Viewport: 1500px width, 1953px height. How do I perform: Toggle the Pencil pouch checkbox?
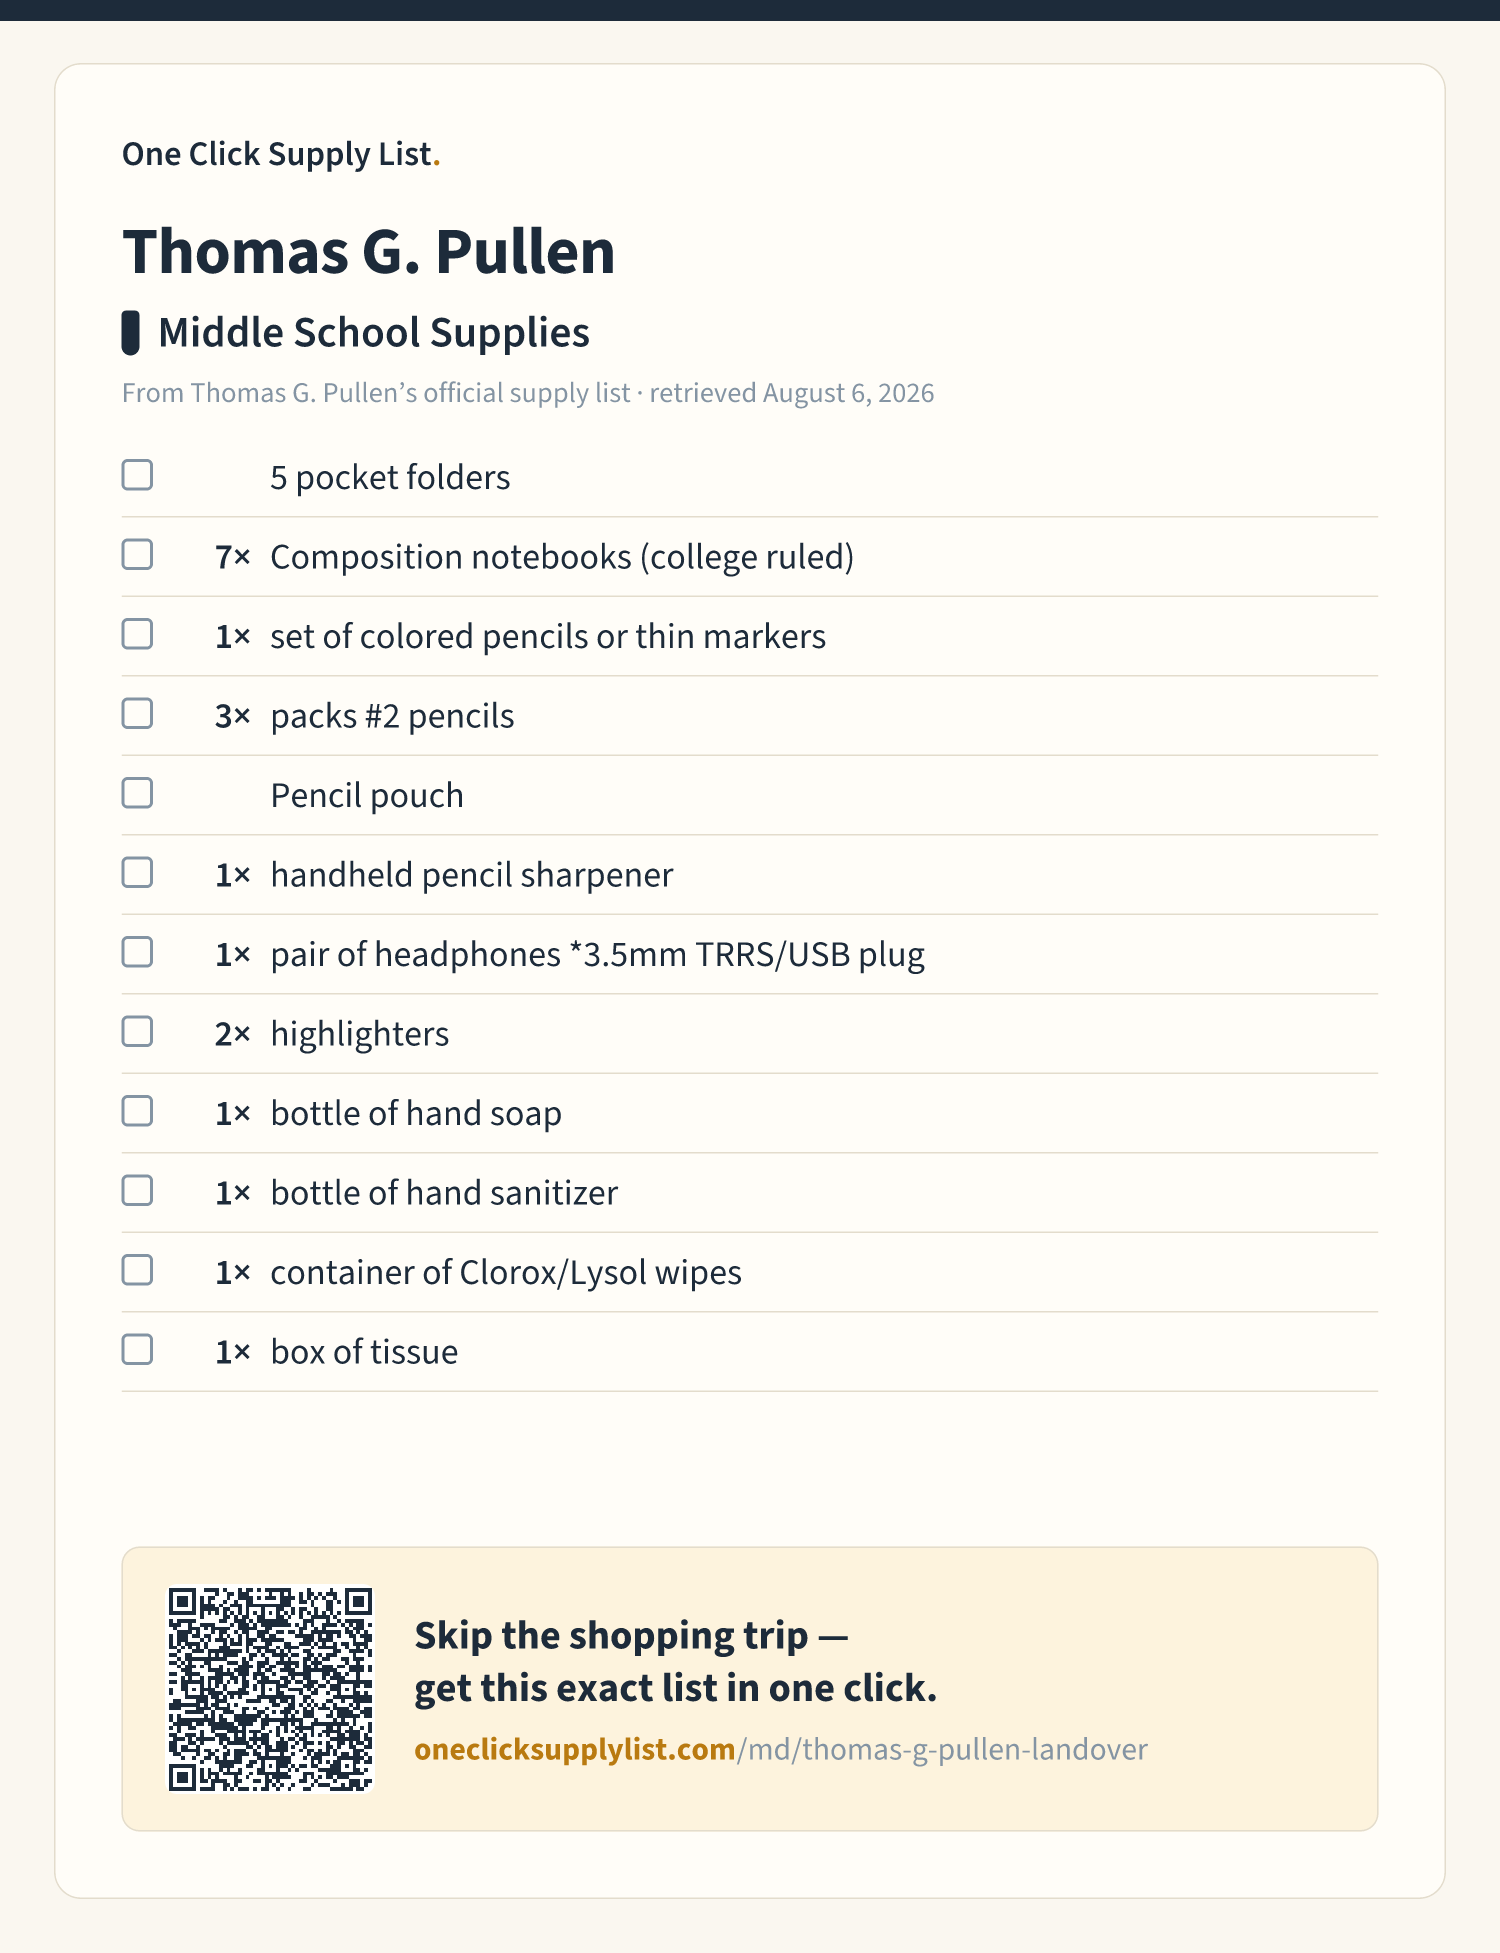tap(137, 793)
